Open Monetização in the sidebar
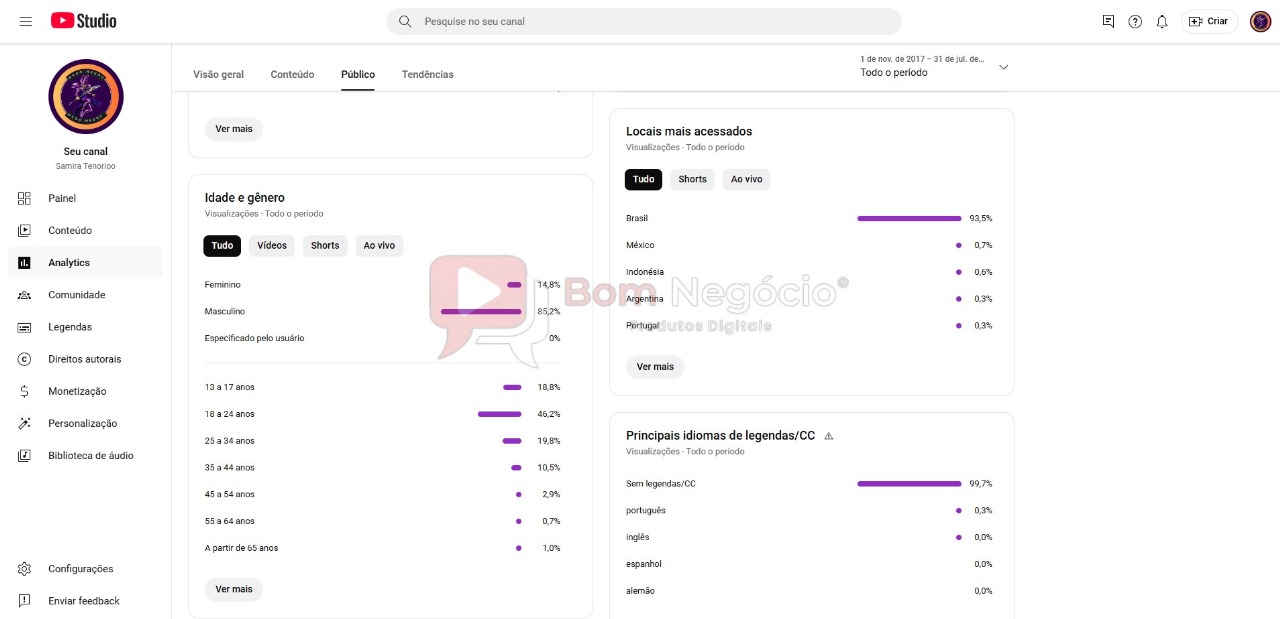 [85, 391]
